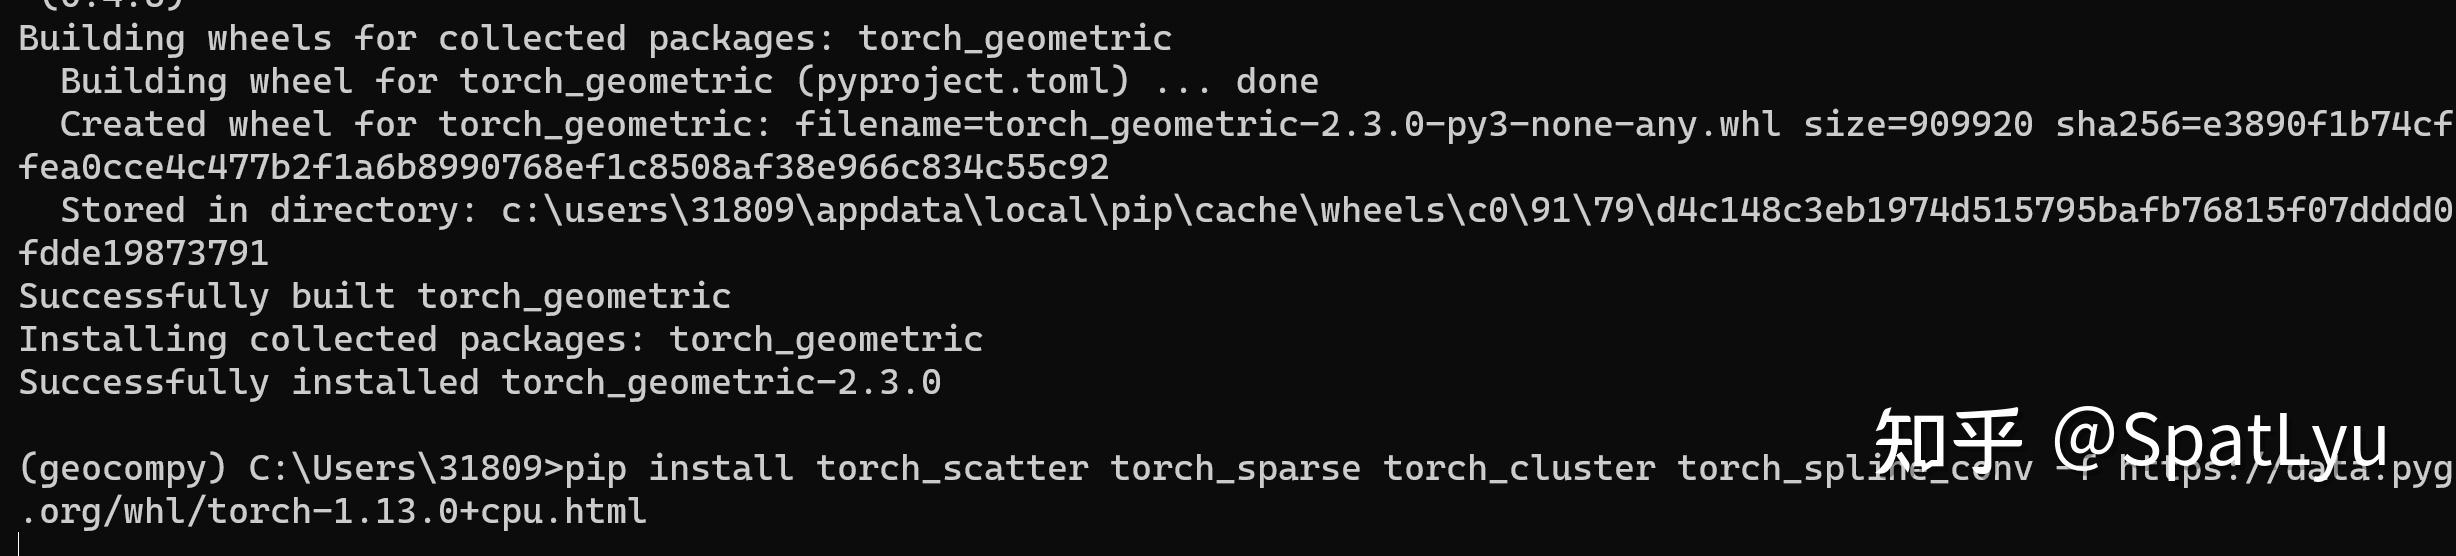Viewport: 2456px width, 556px height.
Task: Click the 'Successfully installed torch_geometric-2.3.0' line
Action: [480, 383]
